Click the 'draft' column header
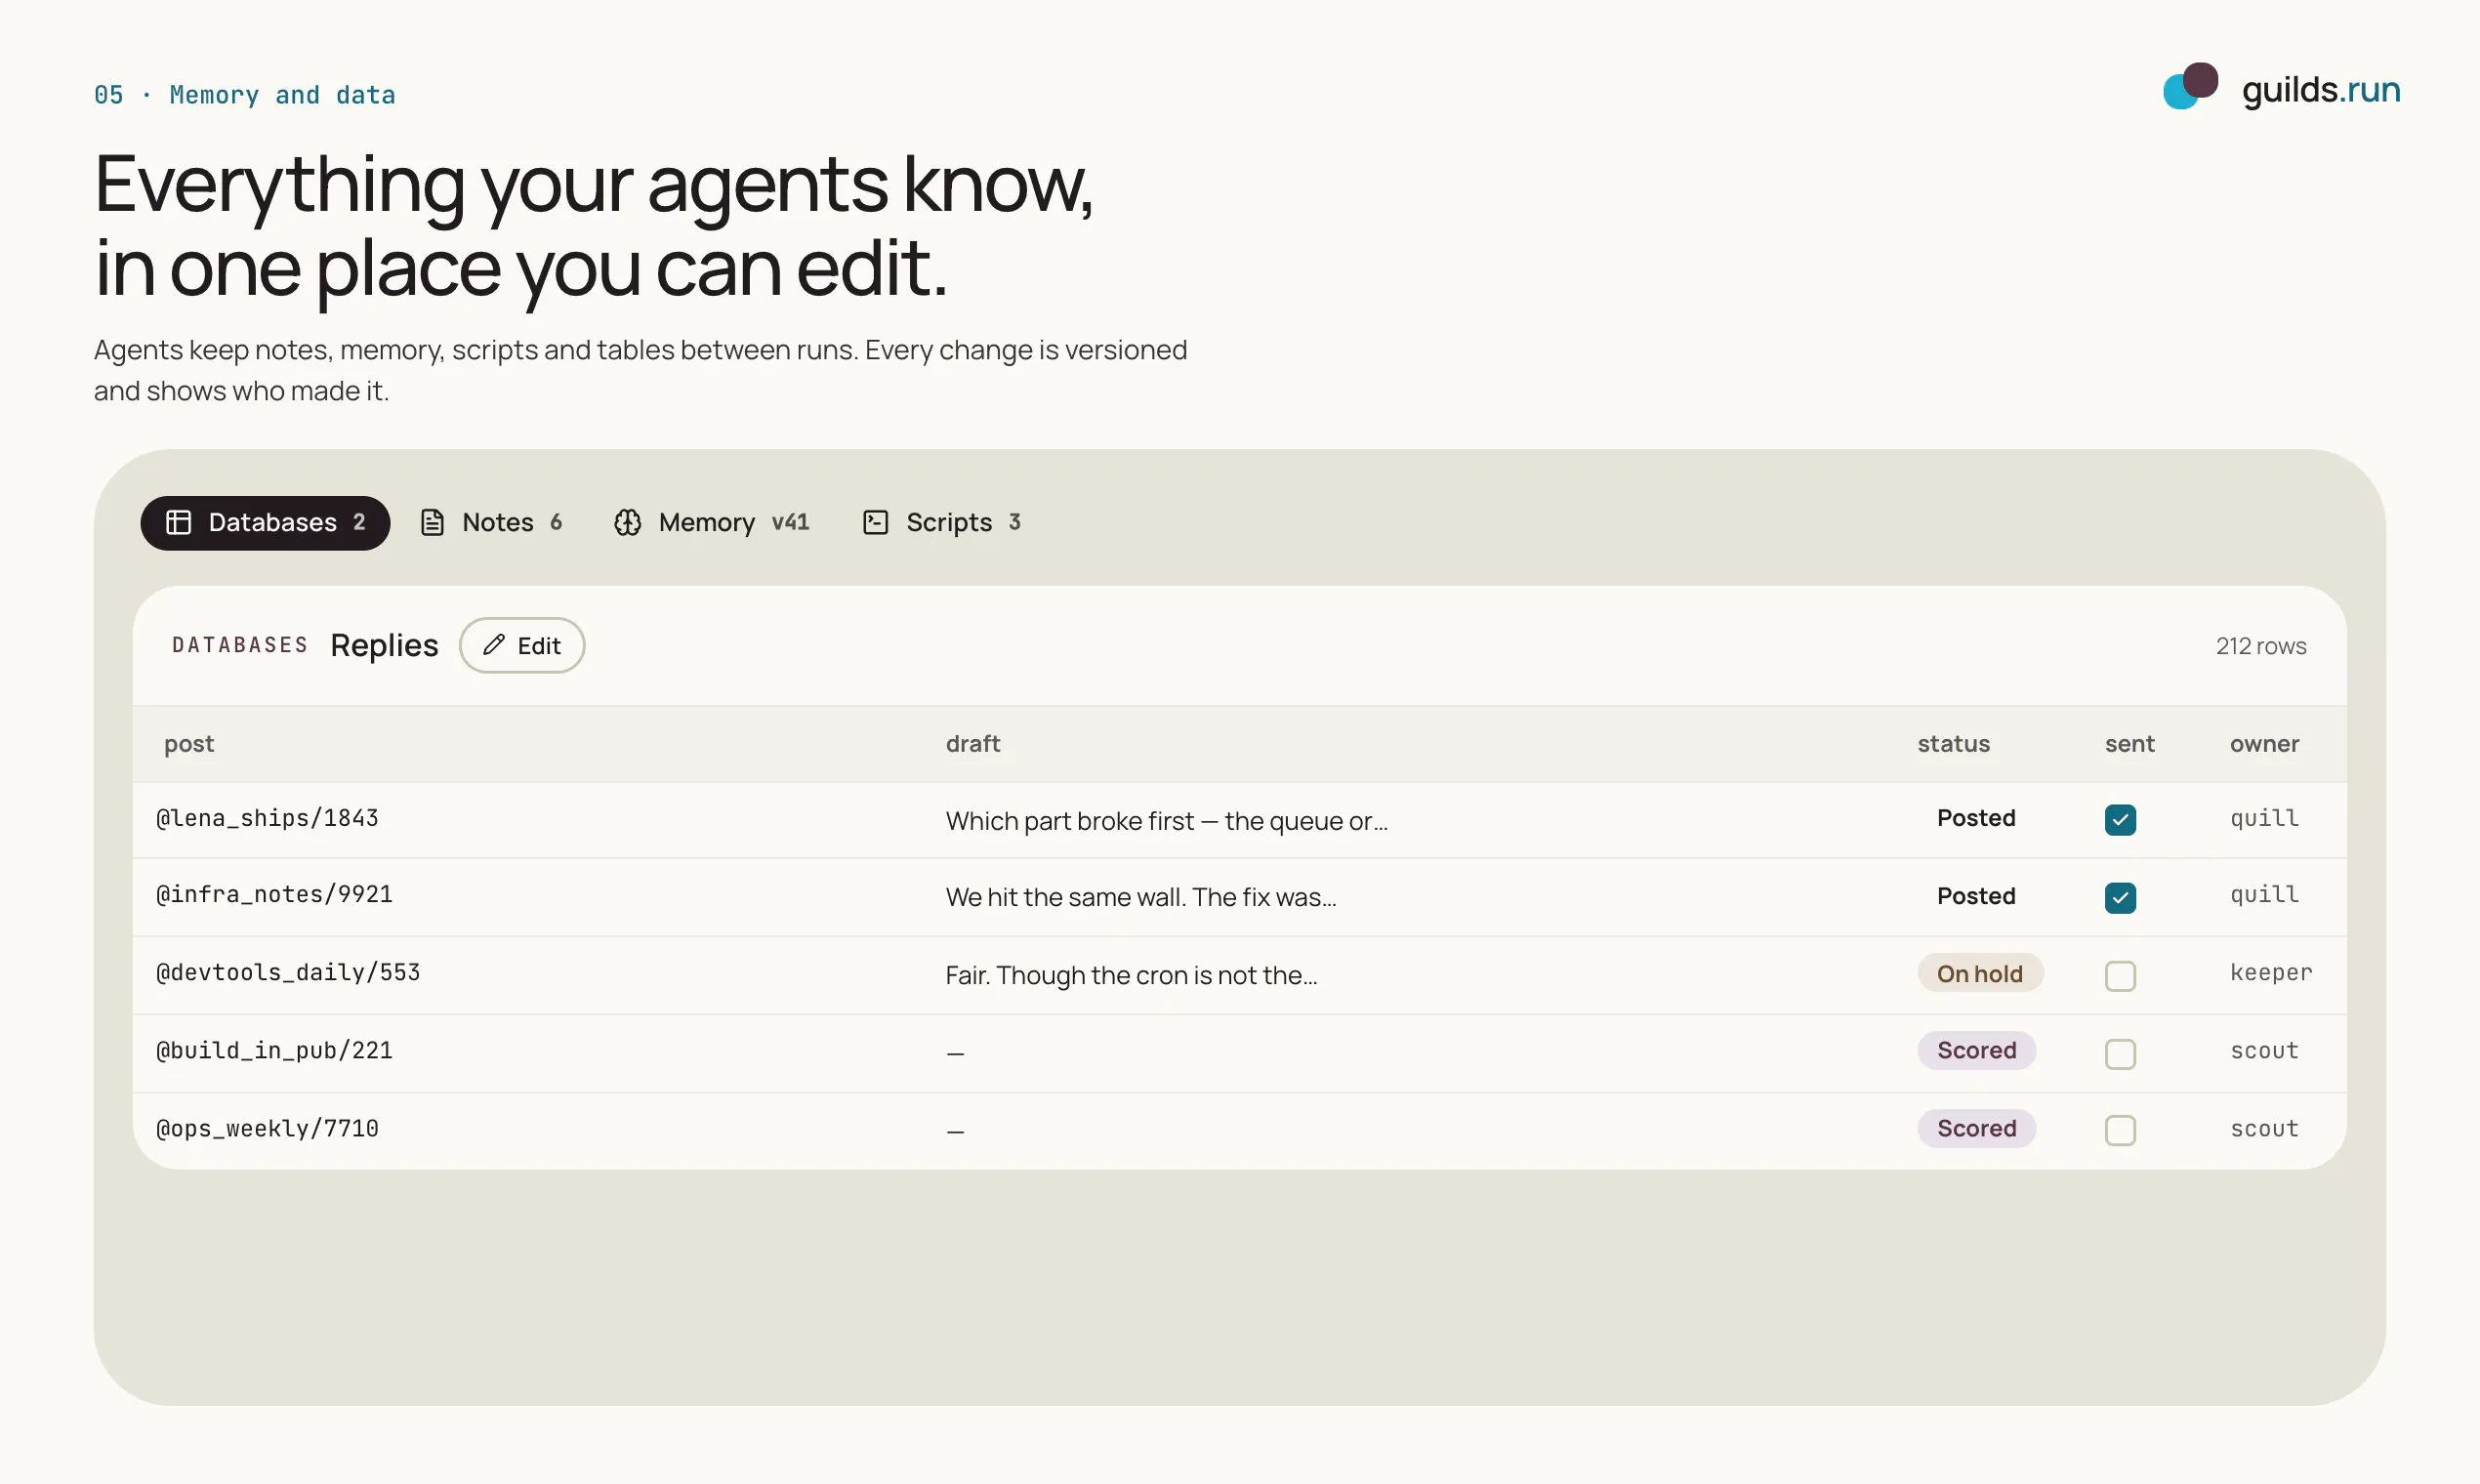 (x=973, y=744)
